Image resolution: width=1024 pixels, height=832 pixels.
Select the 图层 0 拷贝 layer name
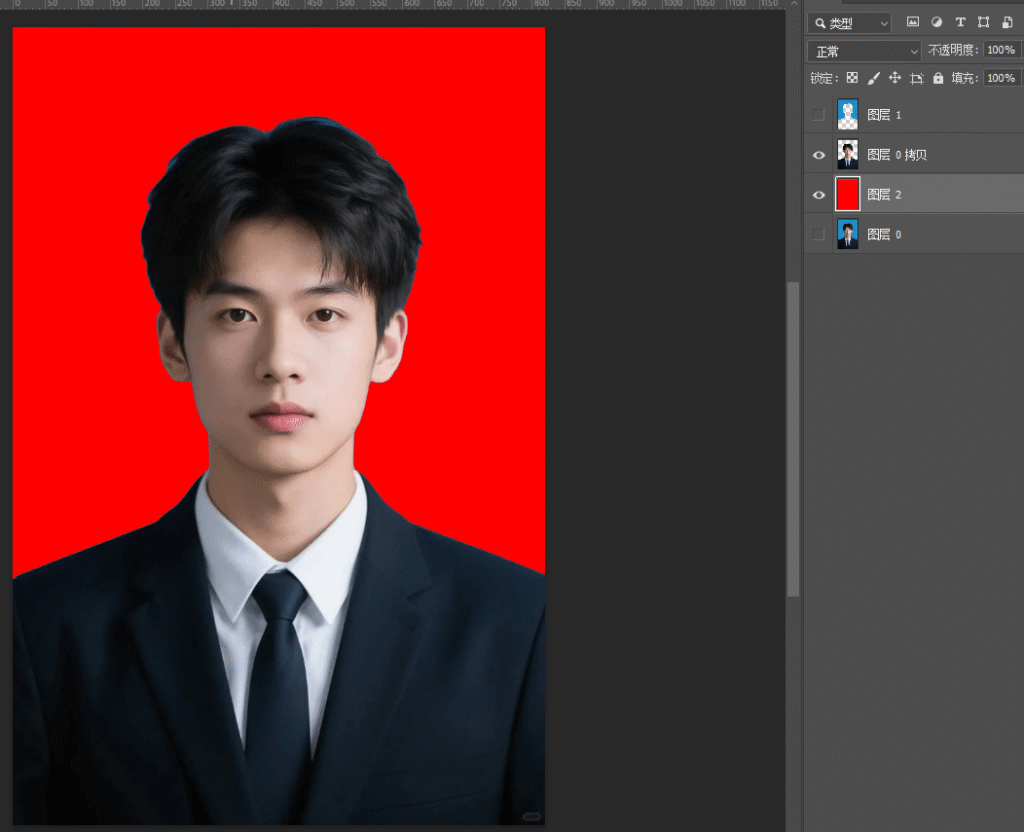click(897, 155)
